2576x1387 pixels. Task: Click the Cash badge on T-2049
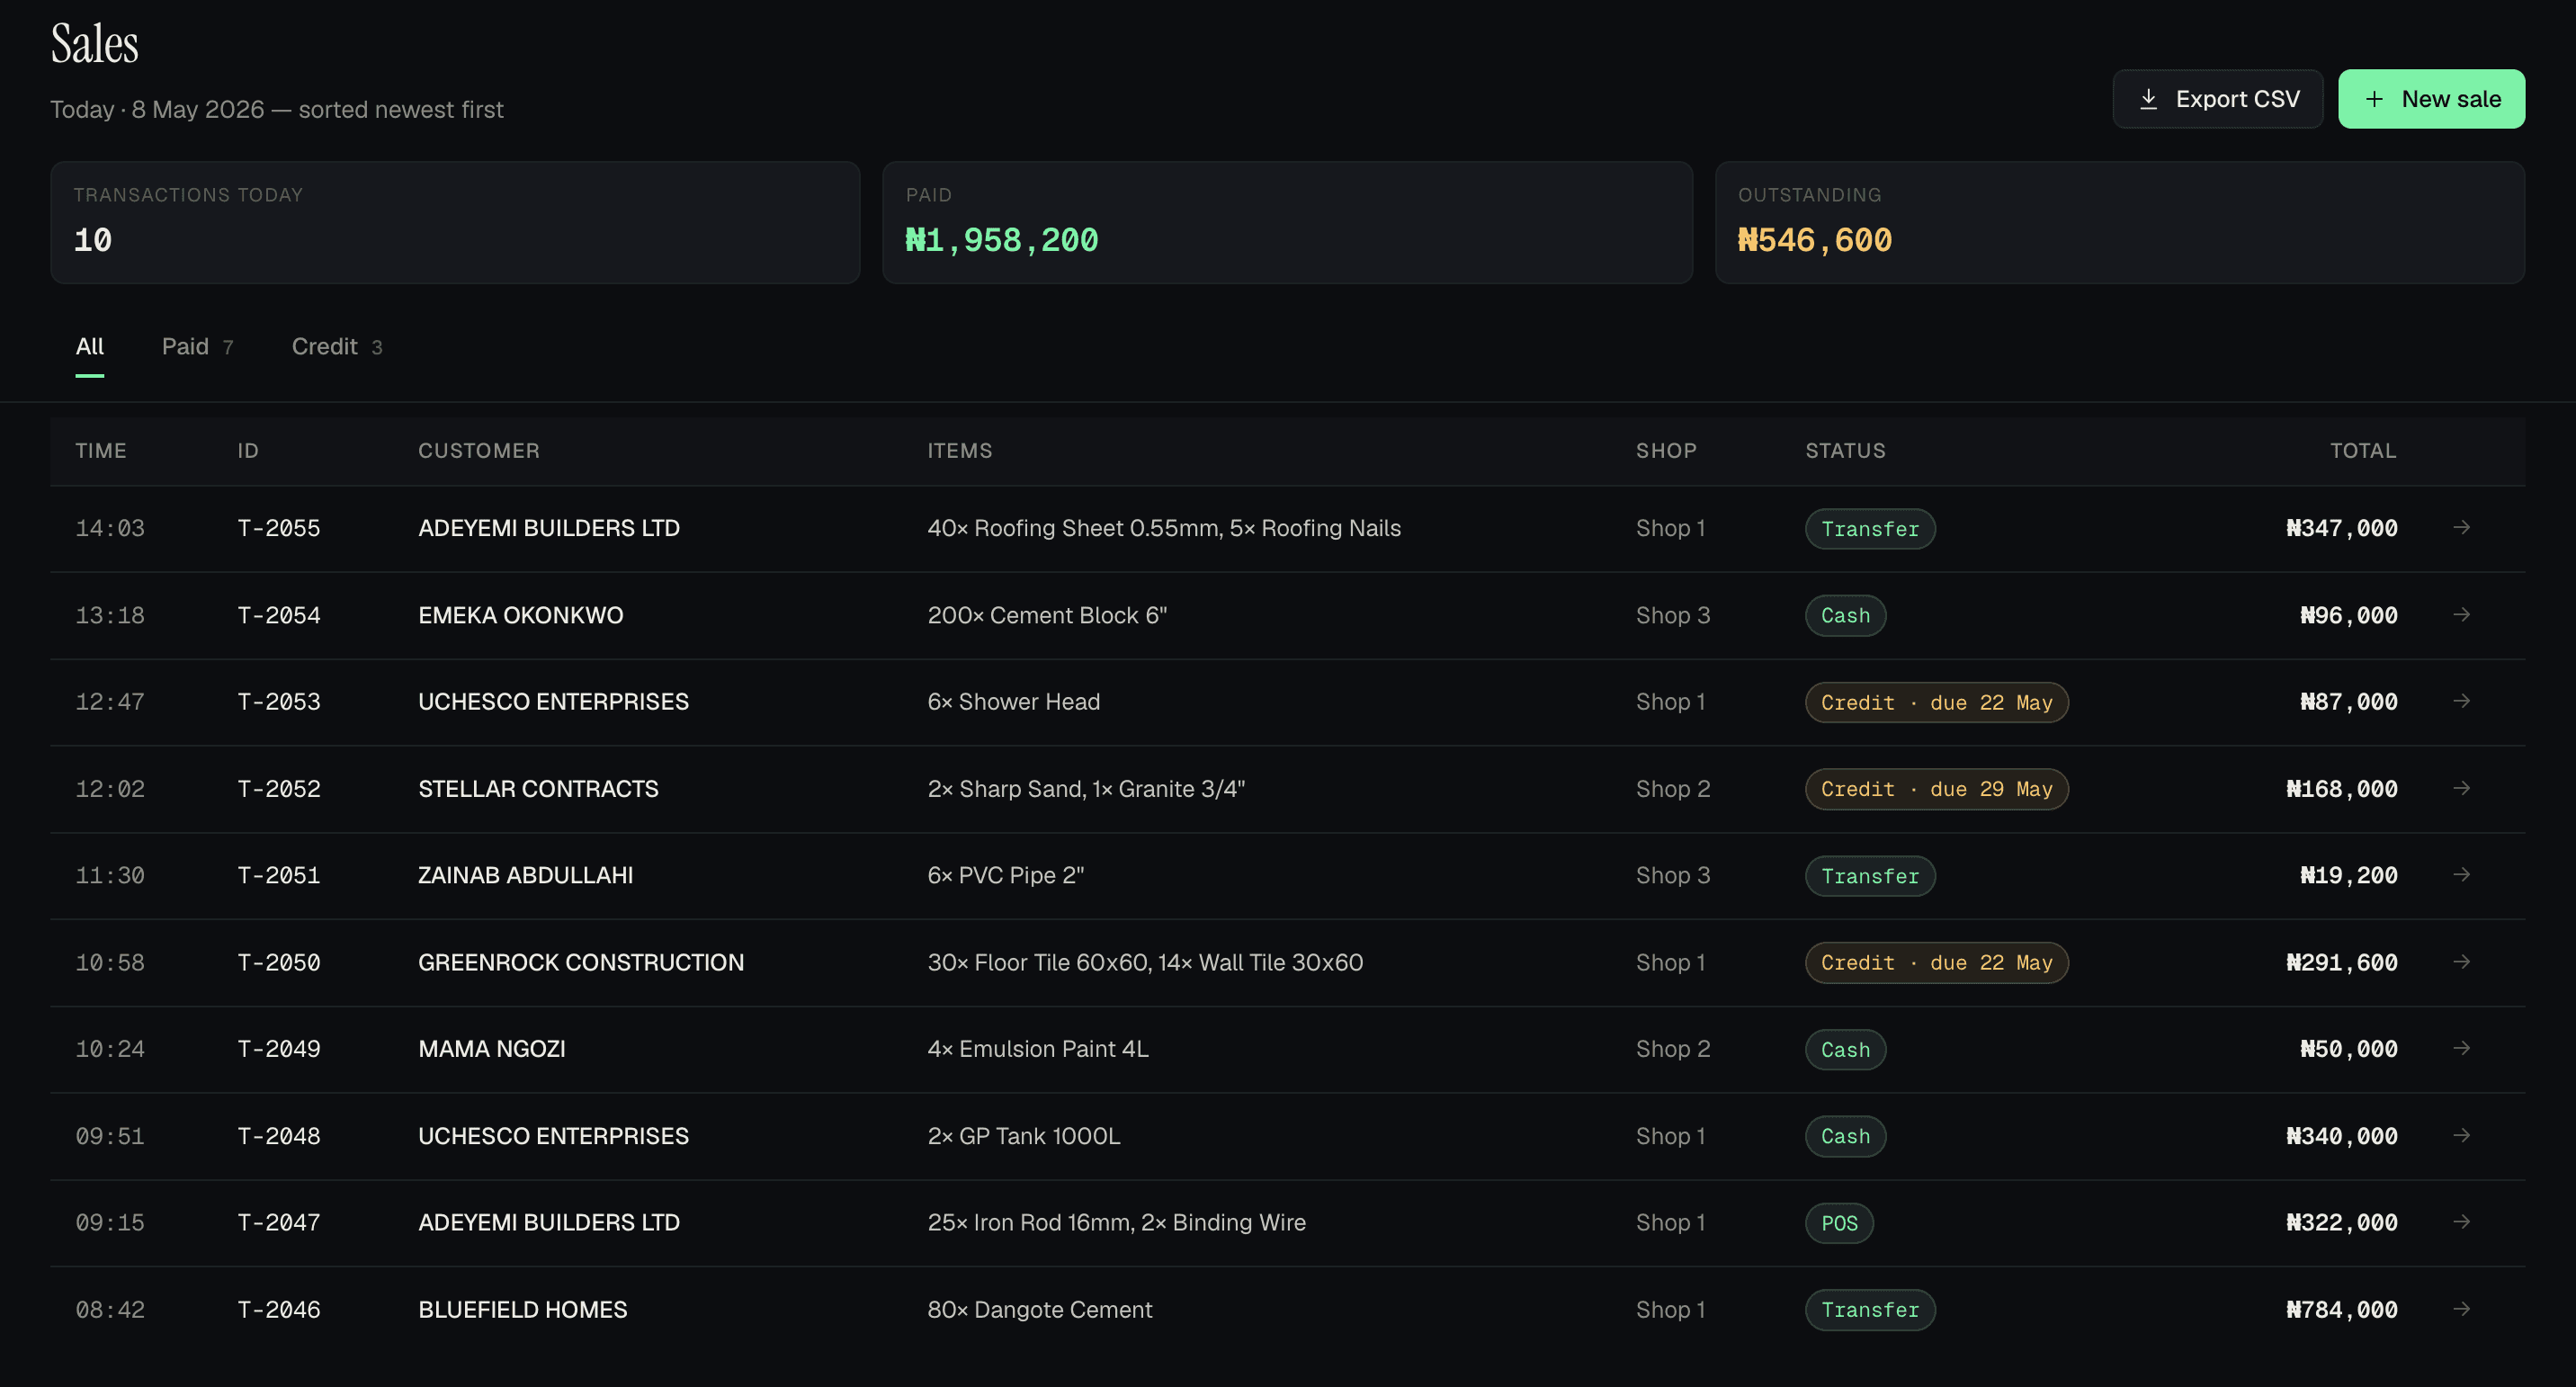(x=1845, y=1050)
